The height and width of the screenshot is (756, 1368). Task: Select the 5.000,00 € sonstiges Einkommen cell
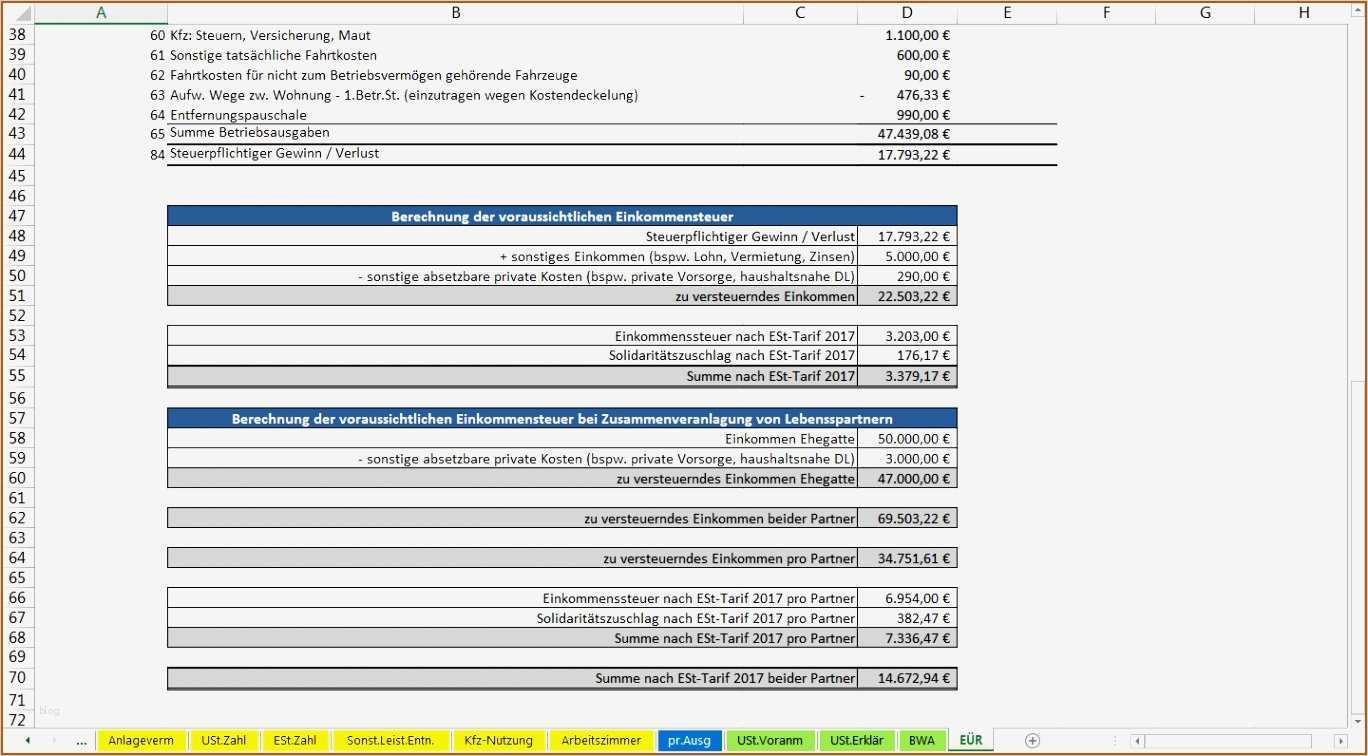coord(907,256)
